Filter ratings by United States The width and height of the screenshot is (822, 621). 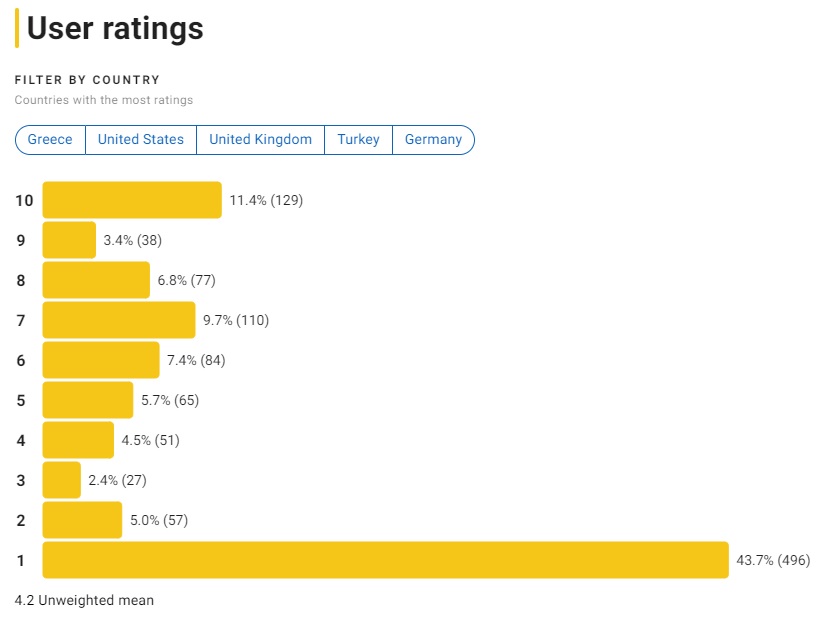coord(141,140)
